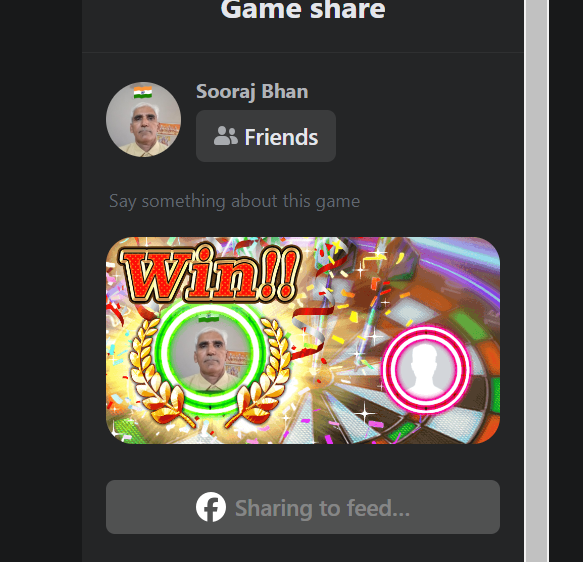Click the vertical scrollbar track
This screenshot has width=583, height=562.
(x=537, y=281)
